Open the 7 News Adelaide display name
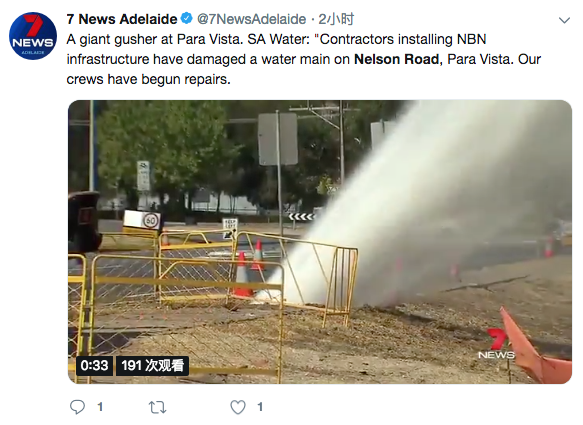Viewport: 583px width, 425px height. coord(122,19)
